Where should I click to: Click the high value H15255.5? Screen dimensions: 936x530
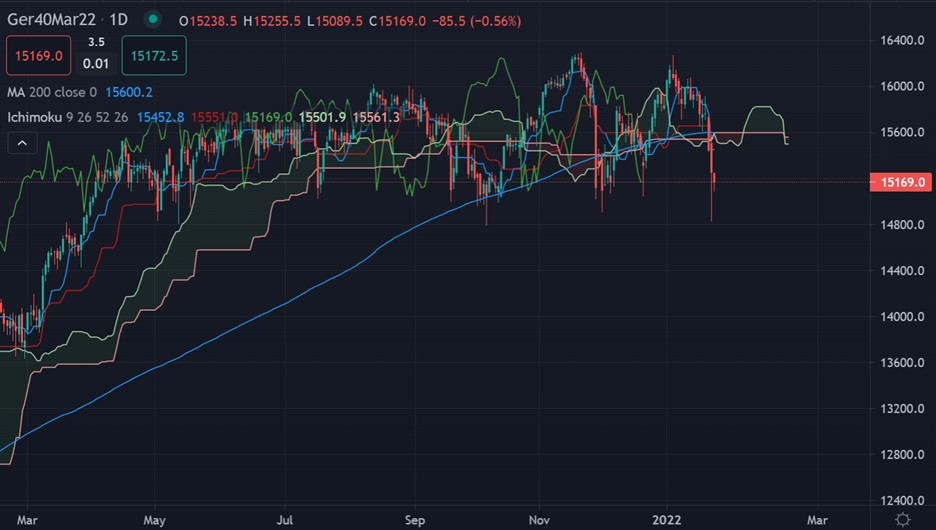pos(272,21)
